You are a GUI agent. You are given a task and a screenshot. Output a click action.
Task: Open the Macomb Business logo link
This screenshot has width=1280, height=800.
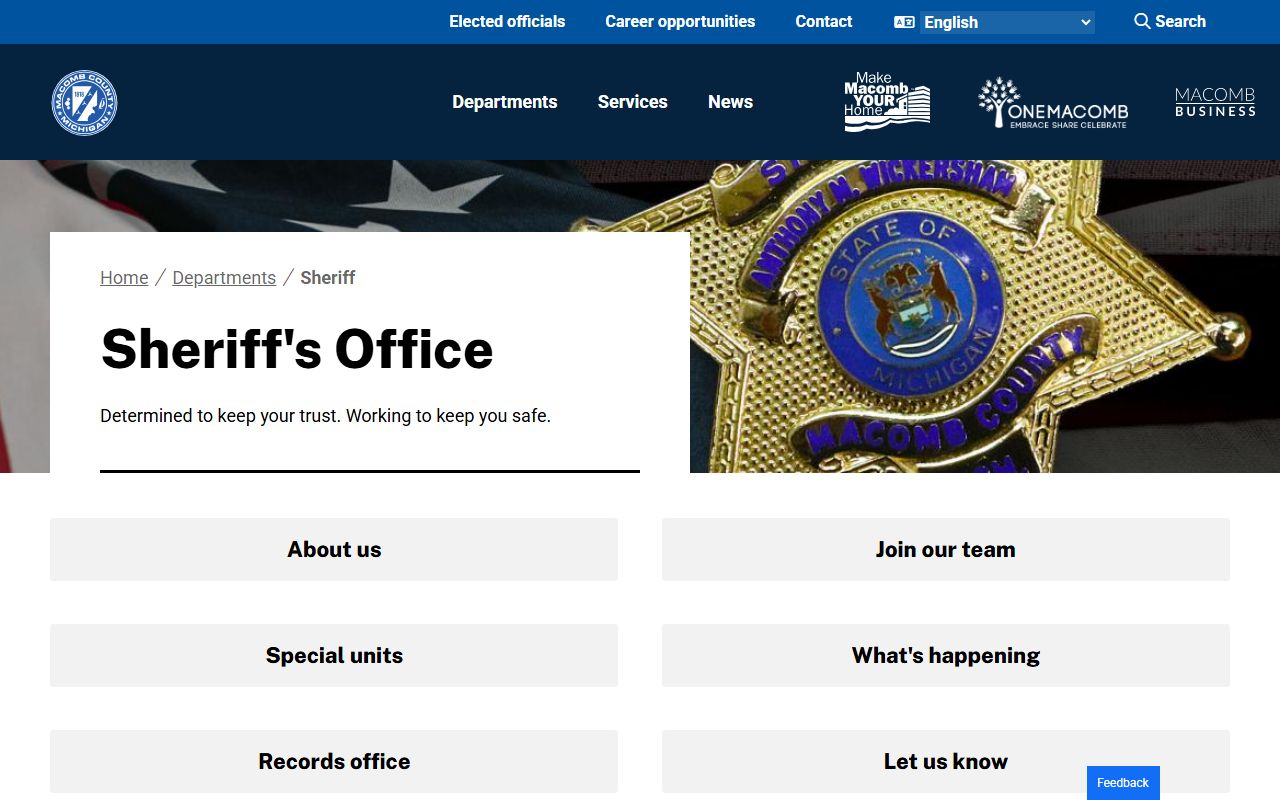pos(1215,102)
